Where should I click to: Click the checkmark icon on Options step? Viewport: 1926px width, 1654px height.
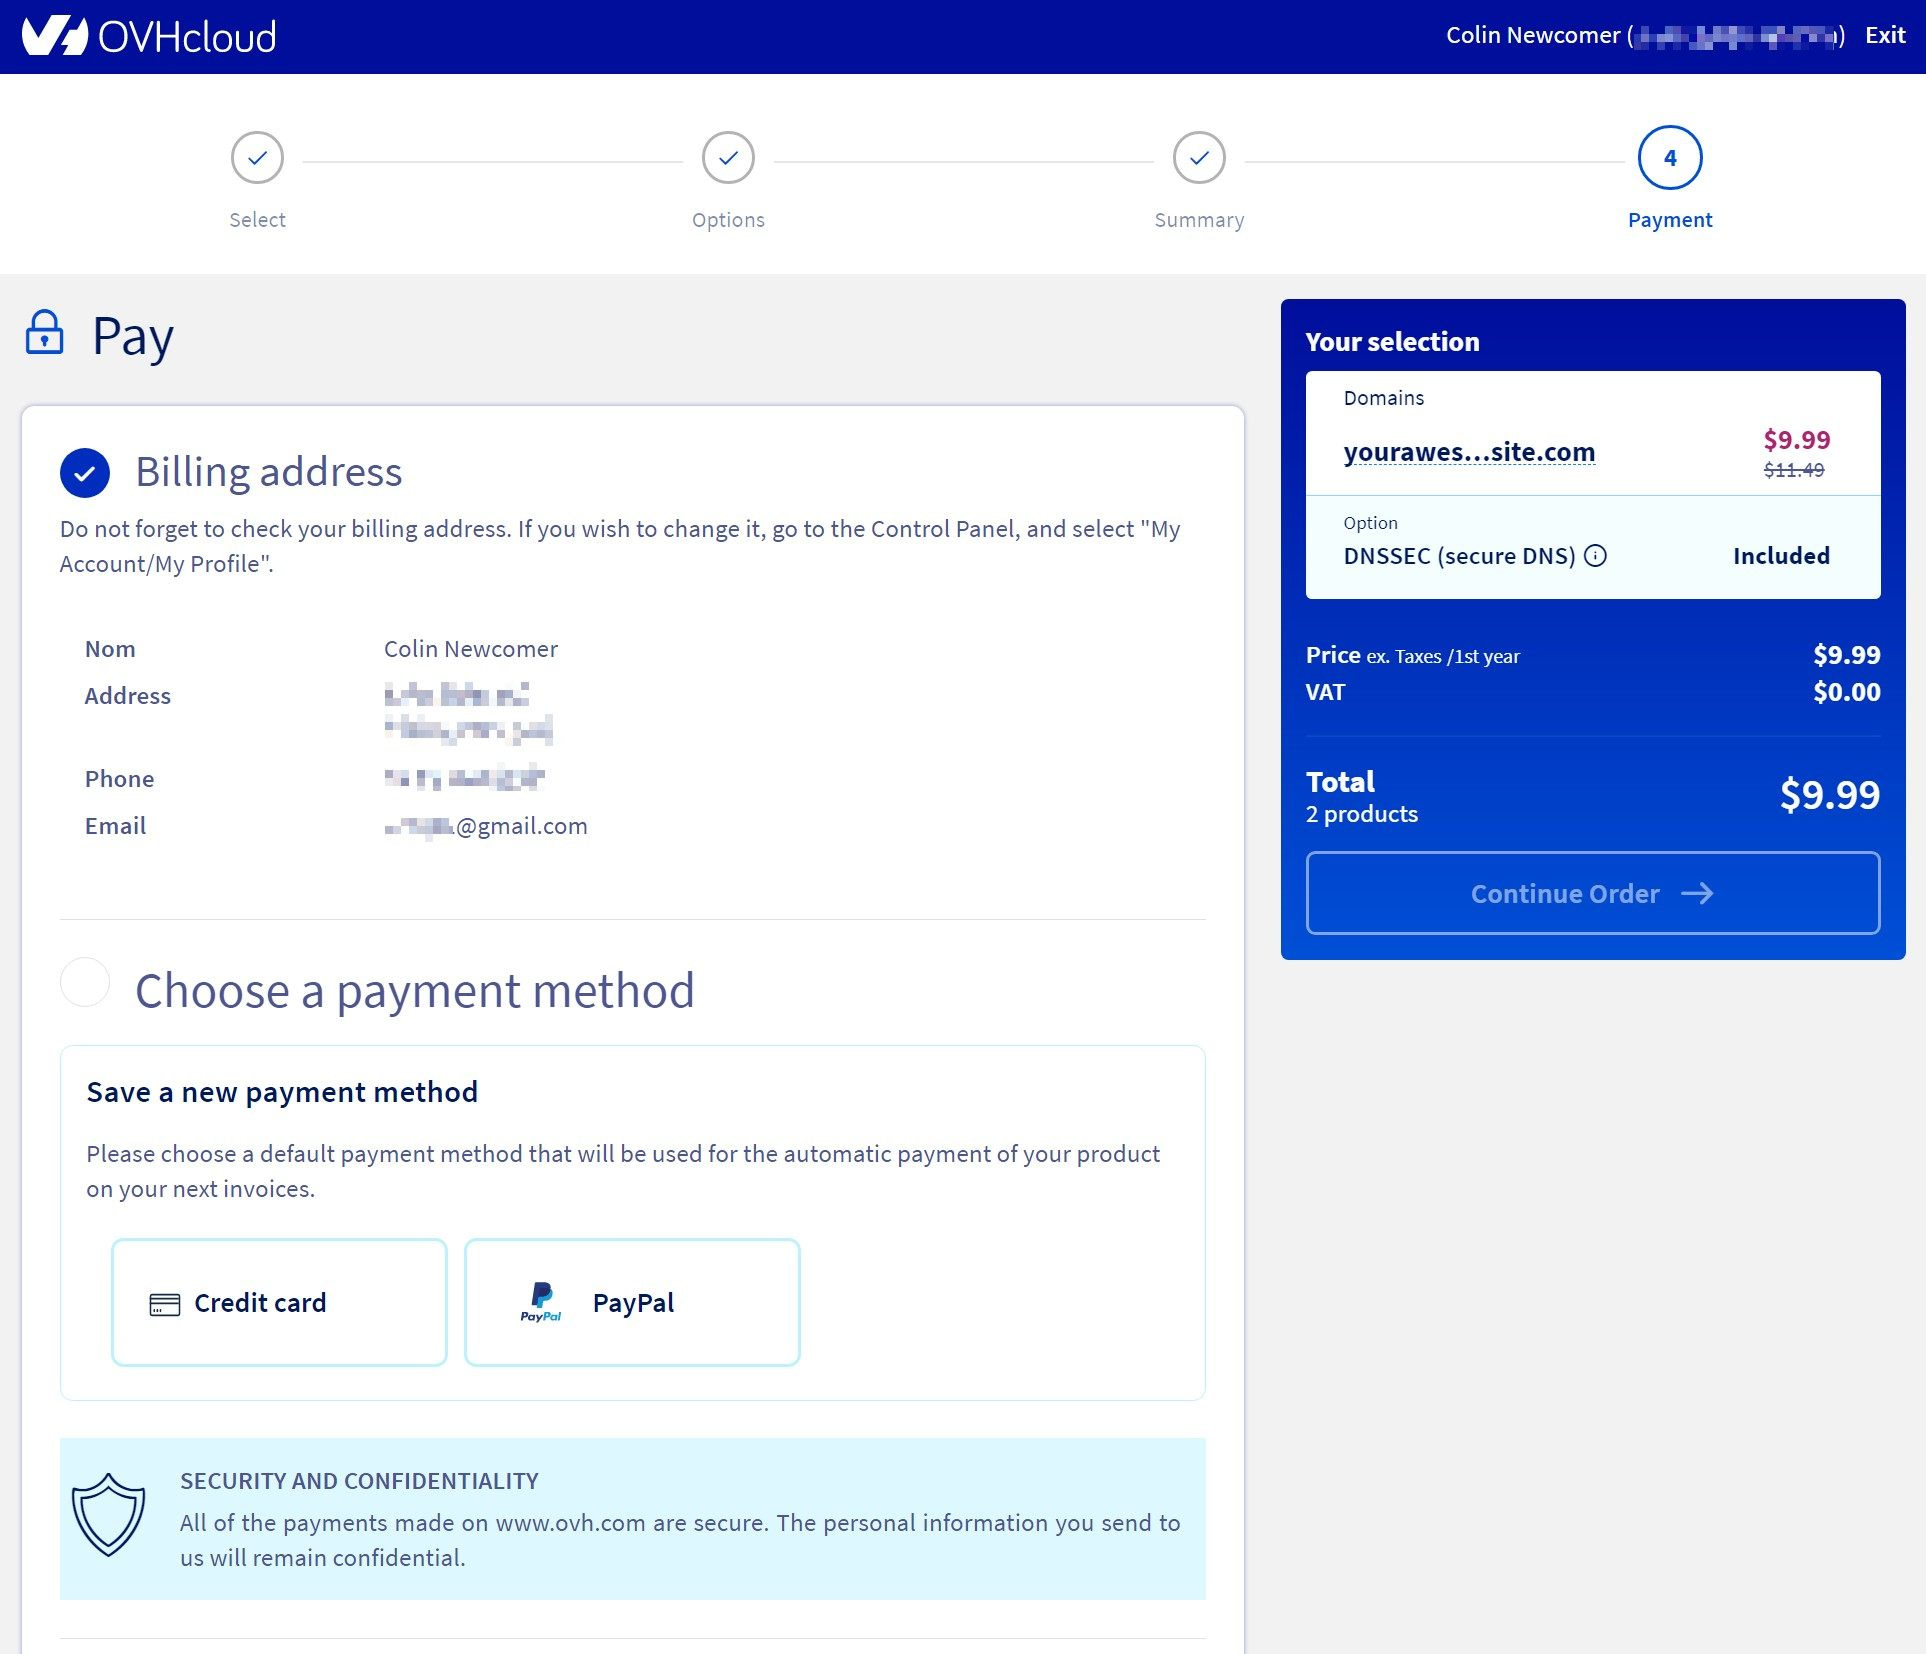728,157
